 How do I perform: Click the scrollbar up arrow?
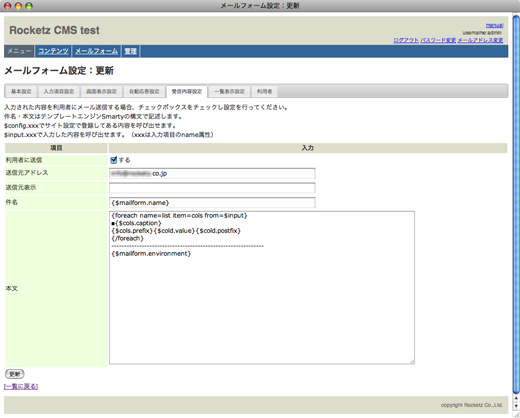point(516,398)
